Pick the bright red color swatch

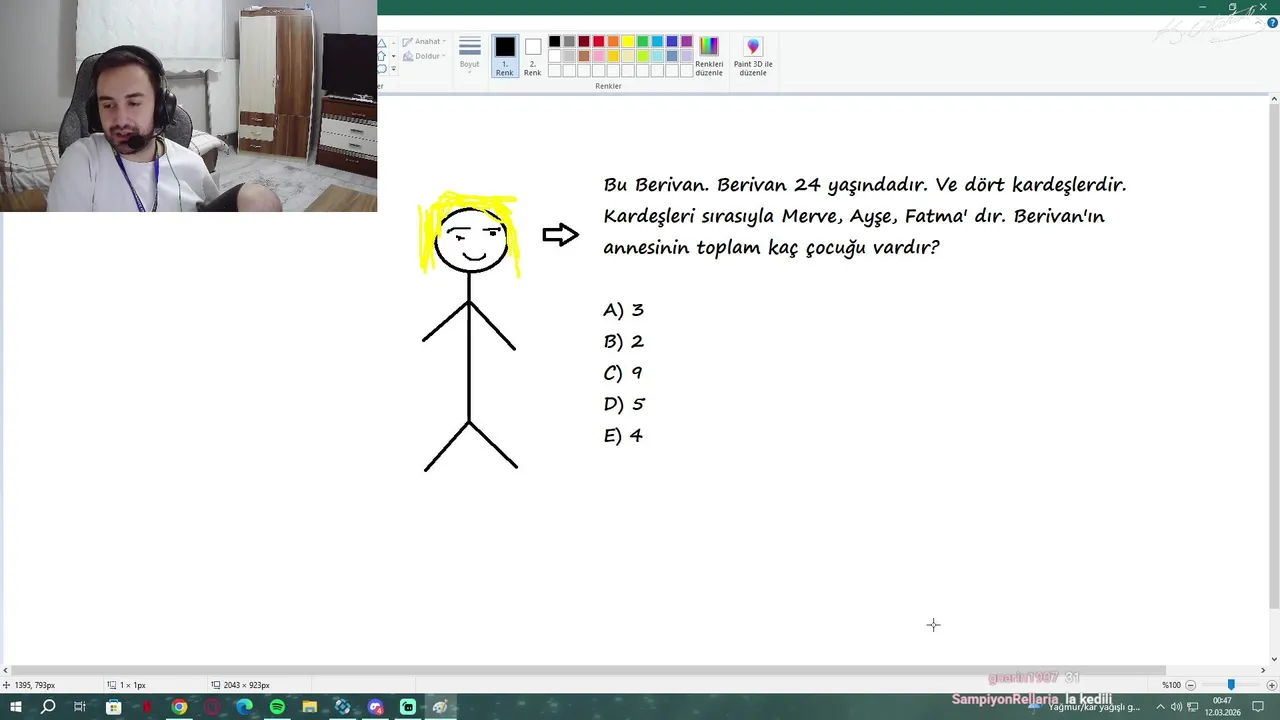point(598,42)
